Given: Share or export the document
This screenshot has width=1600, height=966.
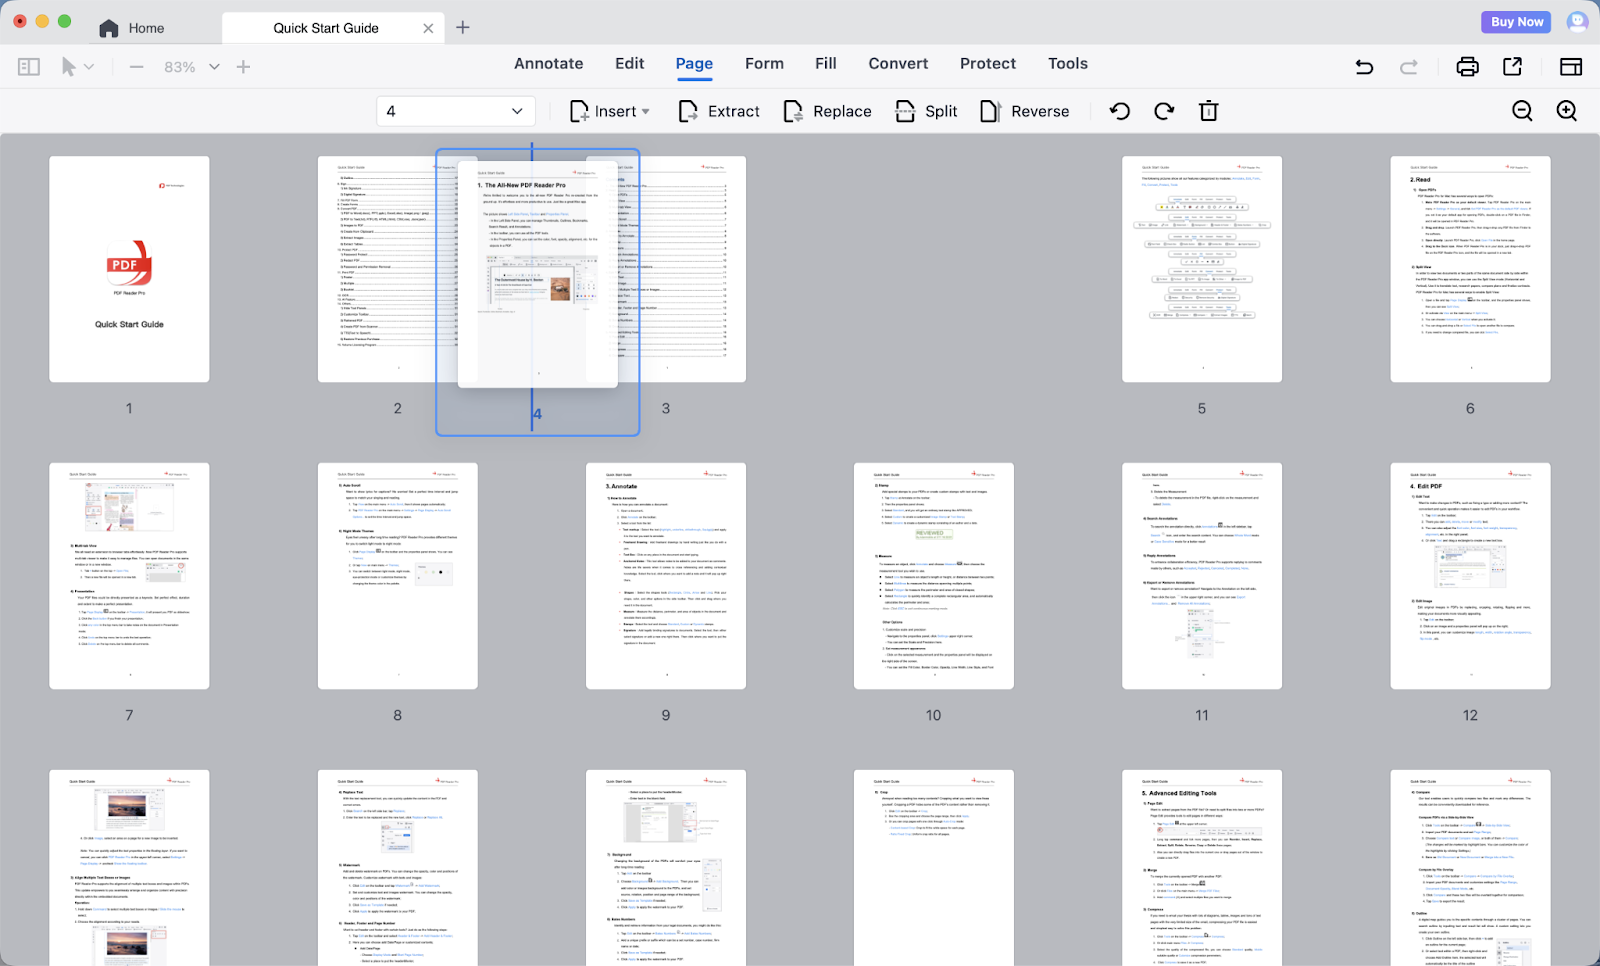Looking at the screenshot, I should [1512, 67].
